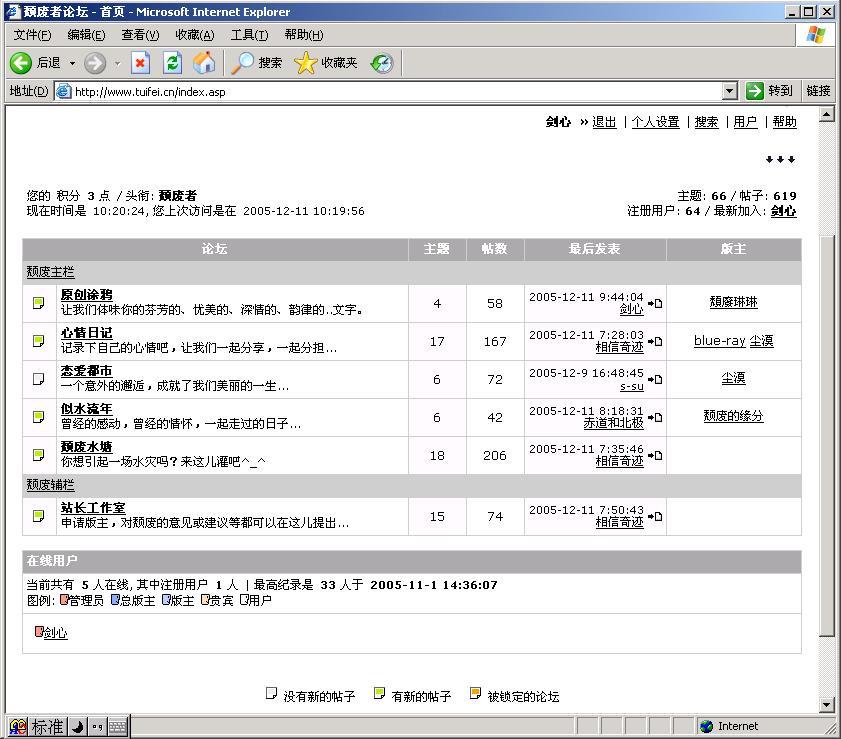Open the 收藏夹 favorites star button
This screenshot has width=841, height=739.
pyautogui.click(x=326, y=63)
